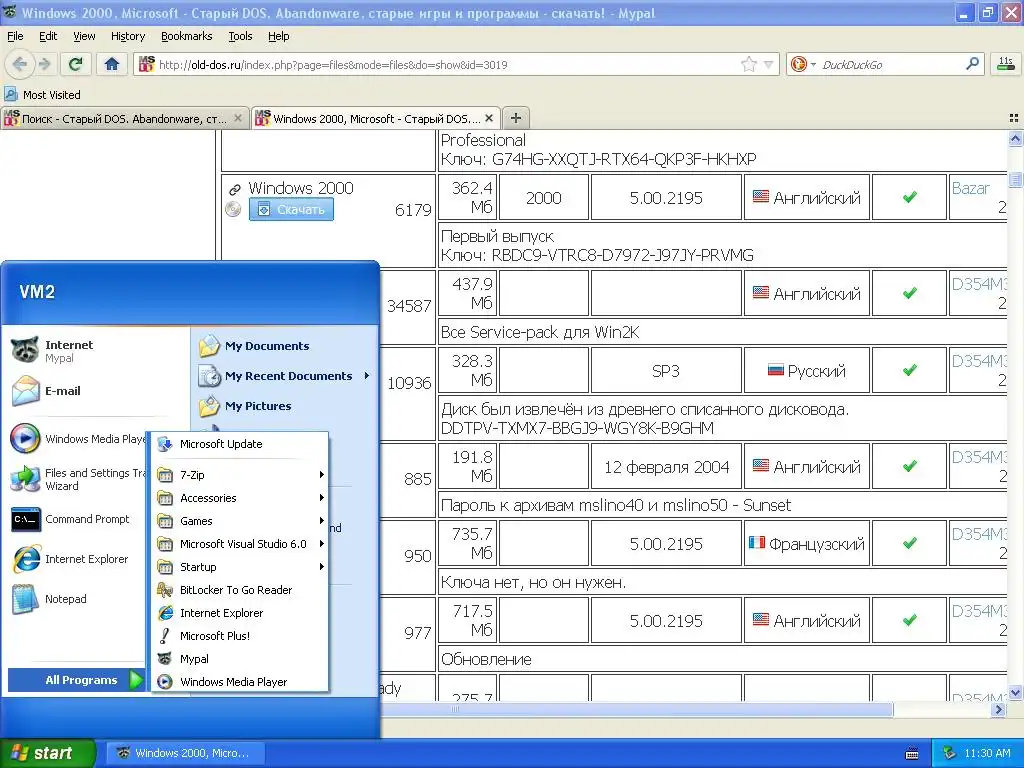Follow the Bazar uploader link
The width and height of the screenshot is (1024, 768).
pos(970,188)
